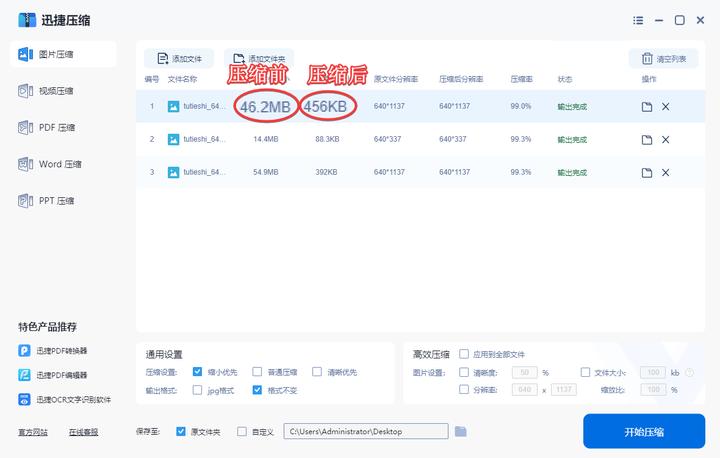Click the 392KB compressed size cell
Viewport: 720px width, 458px height.
point(326,172)
